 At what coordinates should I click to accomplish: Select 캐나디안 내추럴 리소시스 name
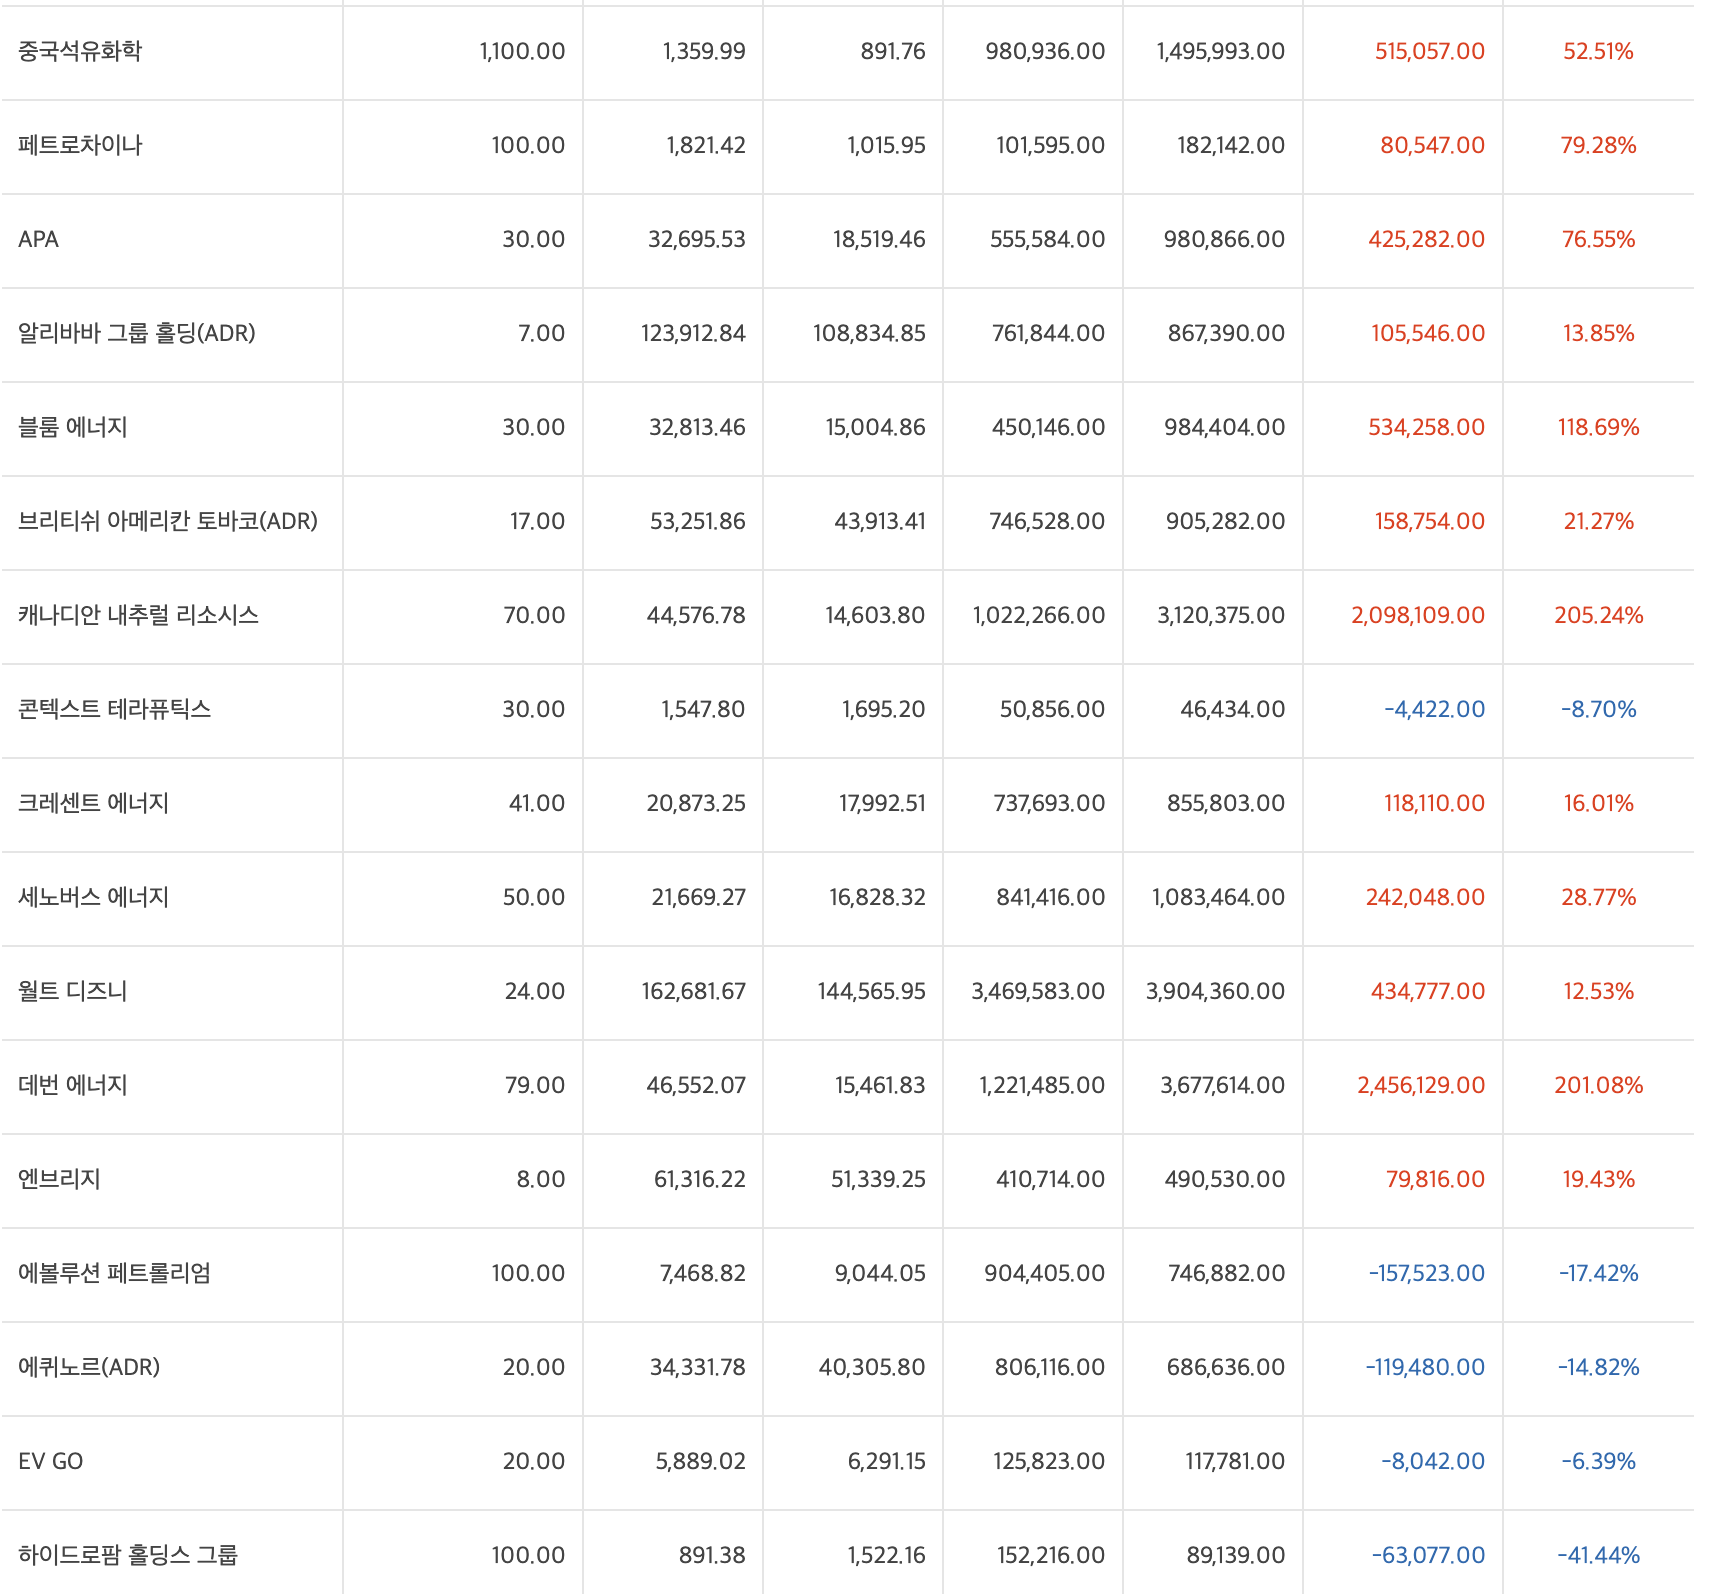click(x=138, y=615)
